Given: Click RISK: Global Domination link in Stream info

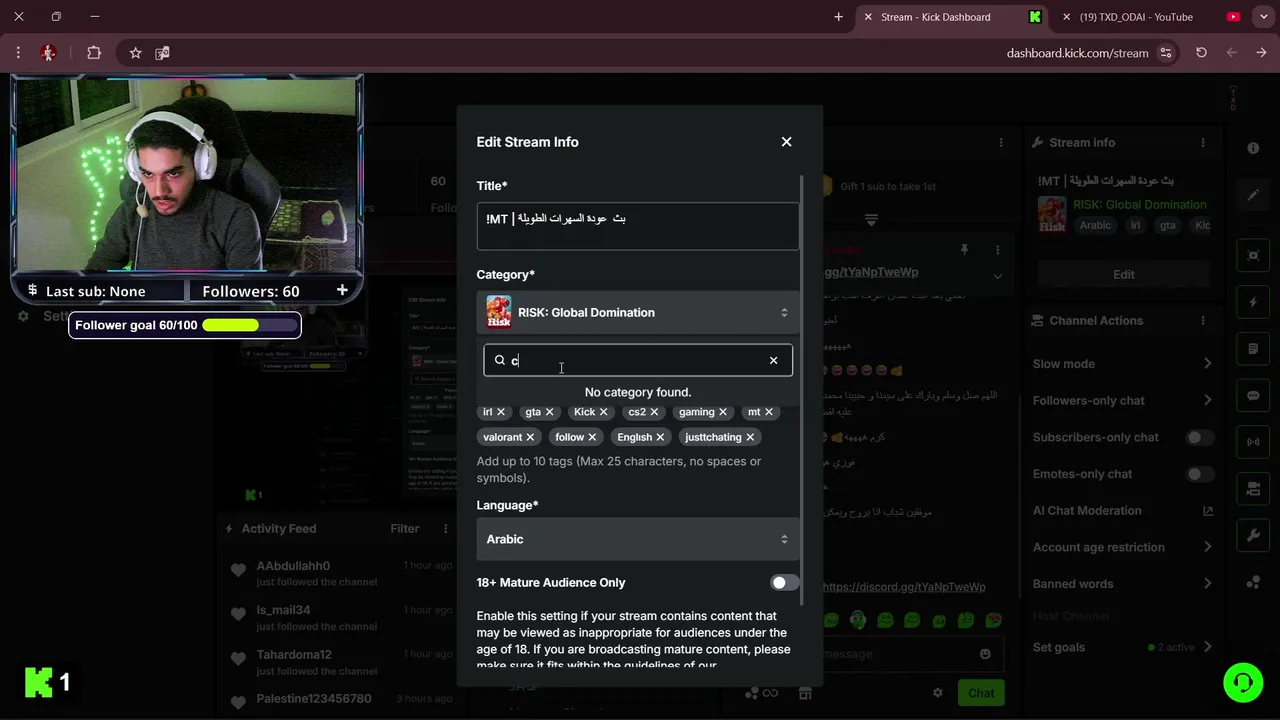Looking at the screenshot, I should 1140,204.
